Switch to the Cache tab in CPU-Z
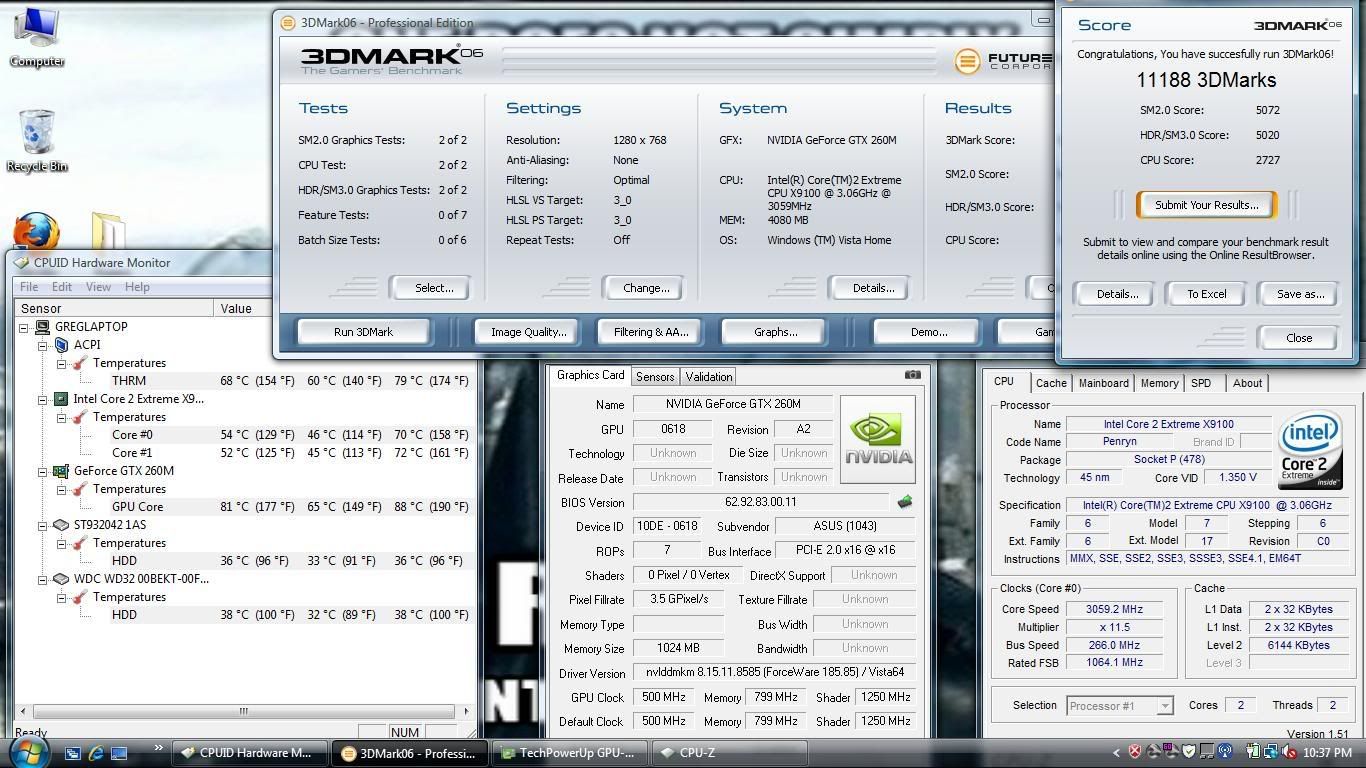 coord(1051,383)
